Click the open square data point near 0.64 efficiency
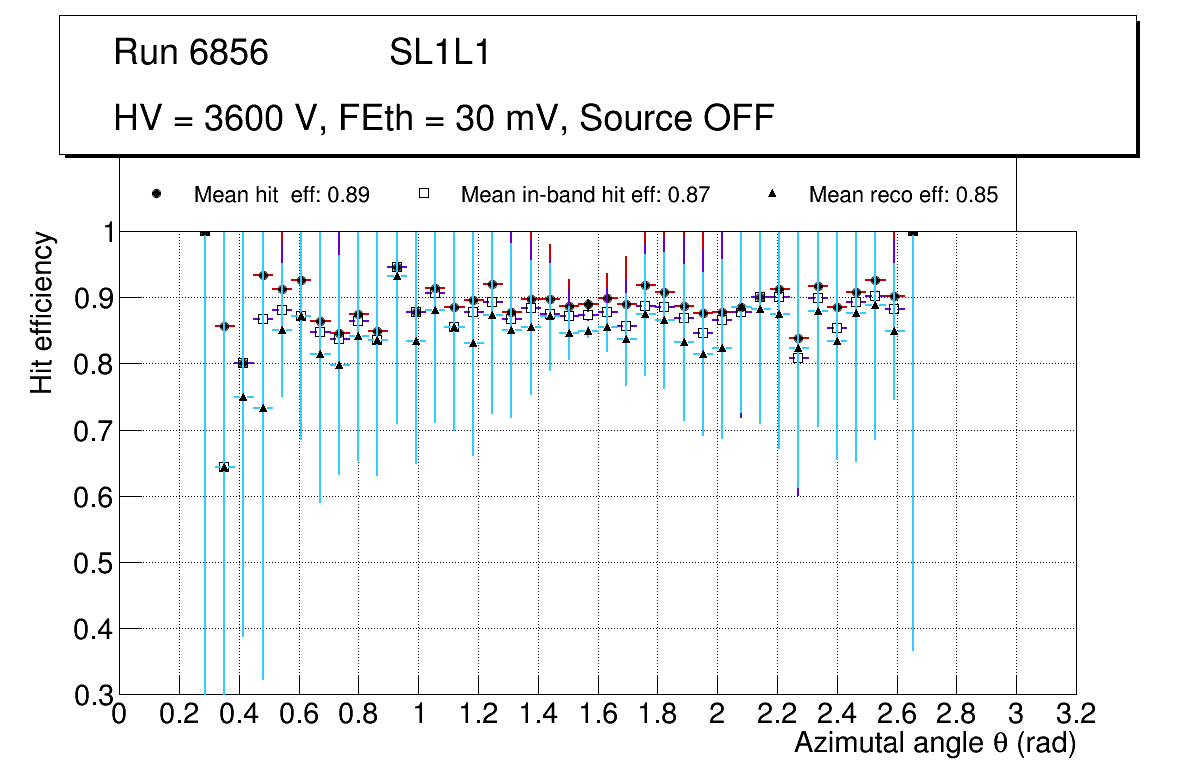The width and height of the screenshot is (1196, 772). coord(224,466)
